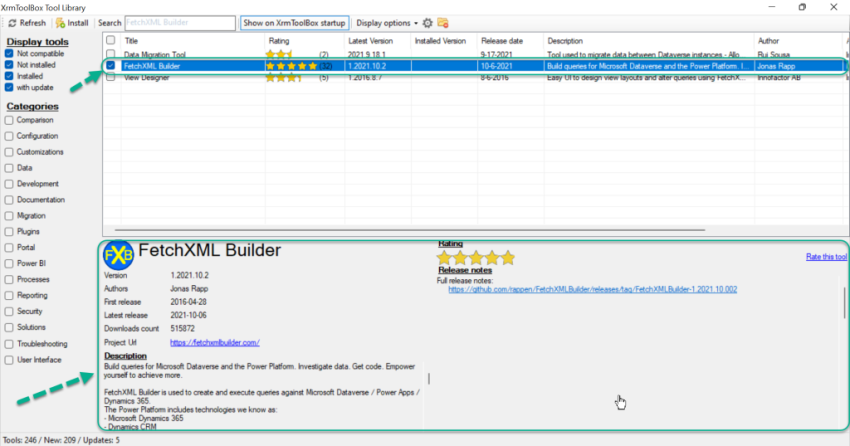Click the status bar tools count text
The height and width of the screenshot is (446, 850).
62,440
